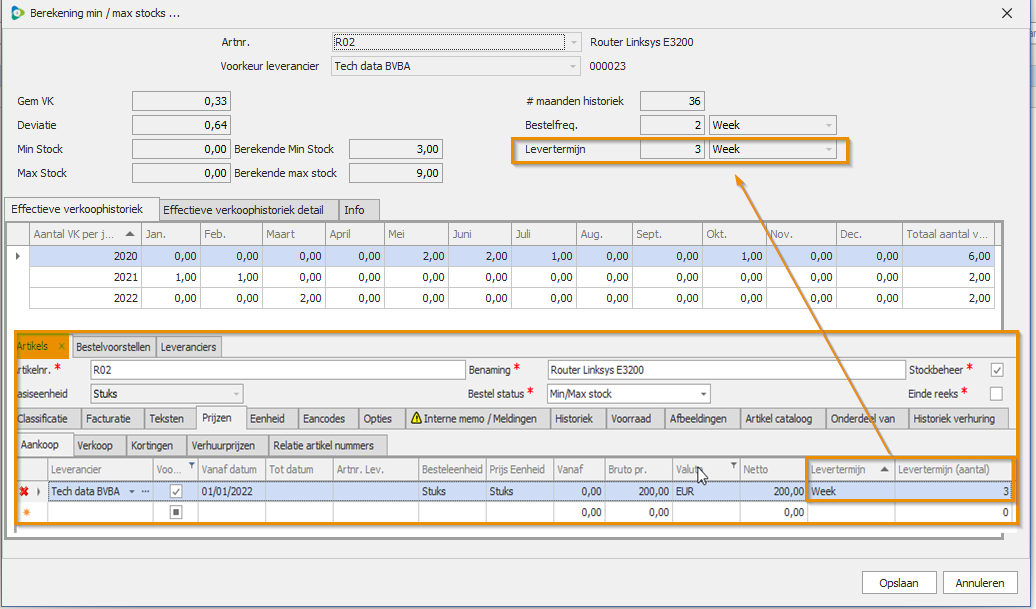Open the Info tab
This screenshot has height=609, width=1036.
[354, 209]
